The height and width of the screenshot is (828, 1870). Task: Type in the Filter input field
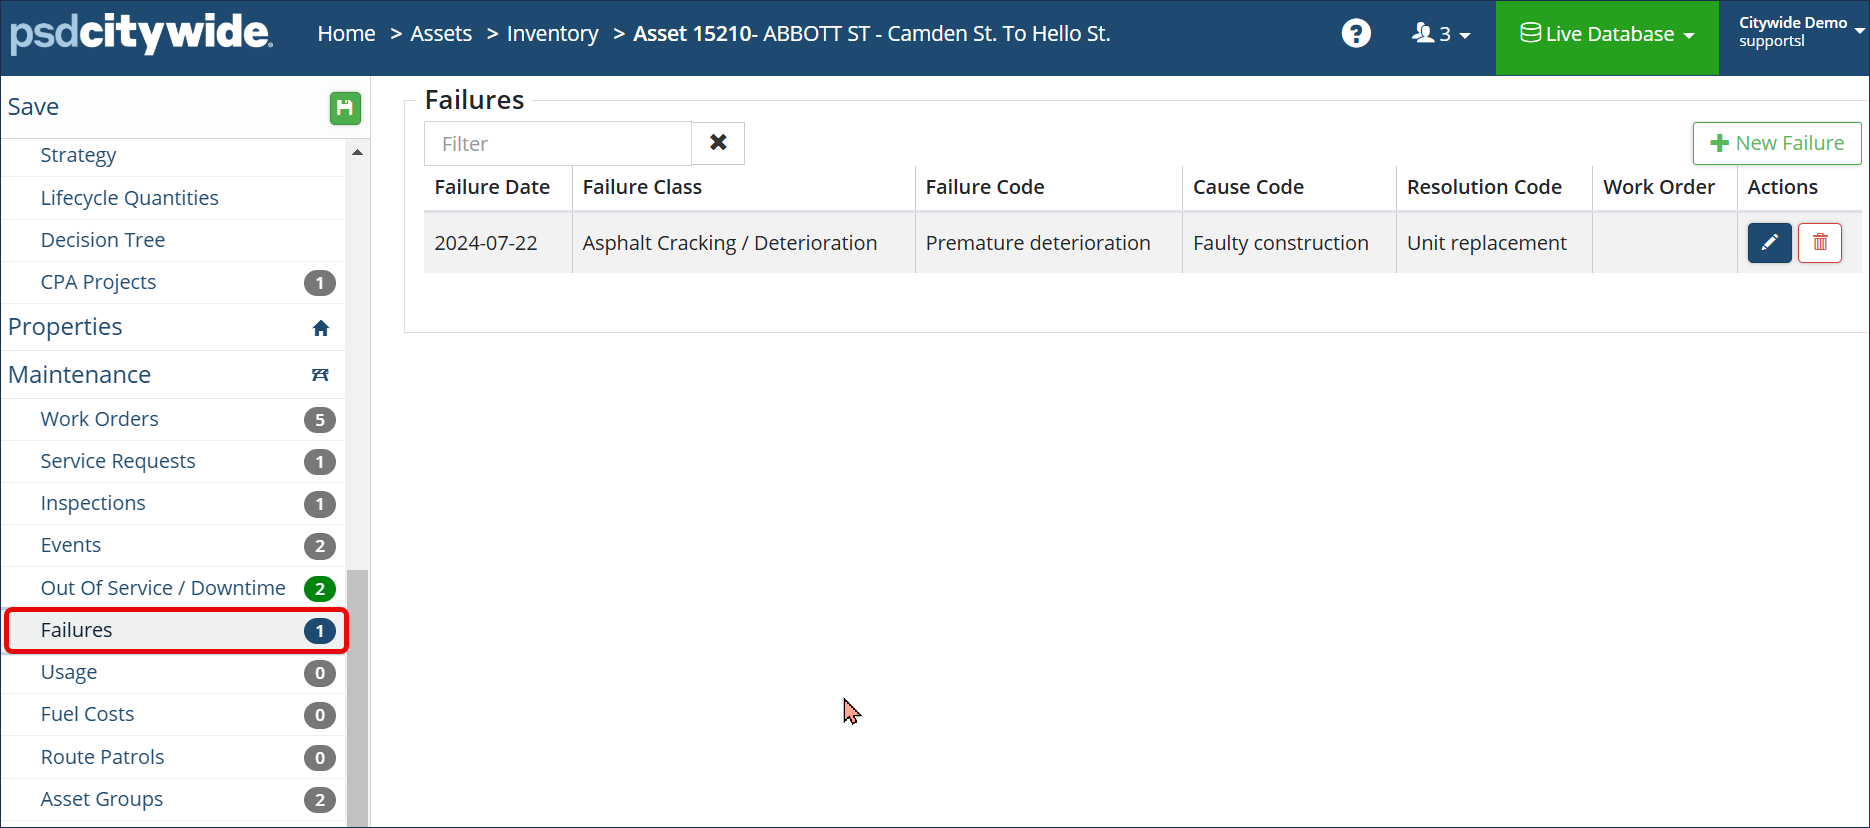pyautogui.click(x=557, y=143)
